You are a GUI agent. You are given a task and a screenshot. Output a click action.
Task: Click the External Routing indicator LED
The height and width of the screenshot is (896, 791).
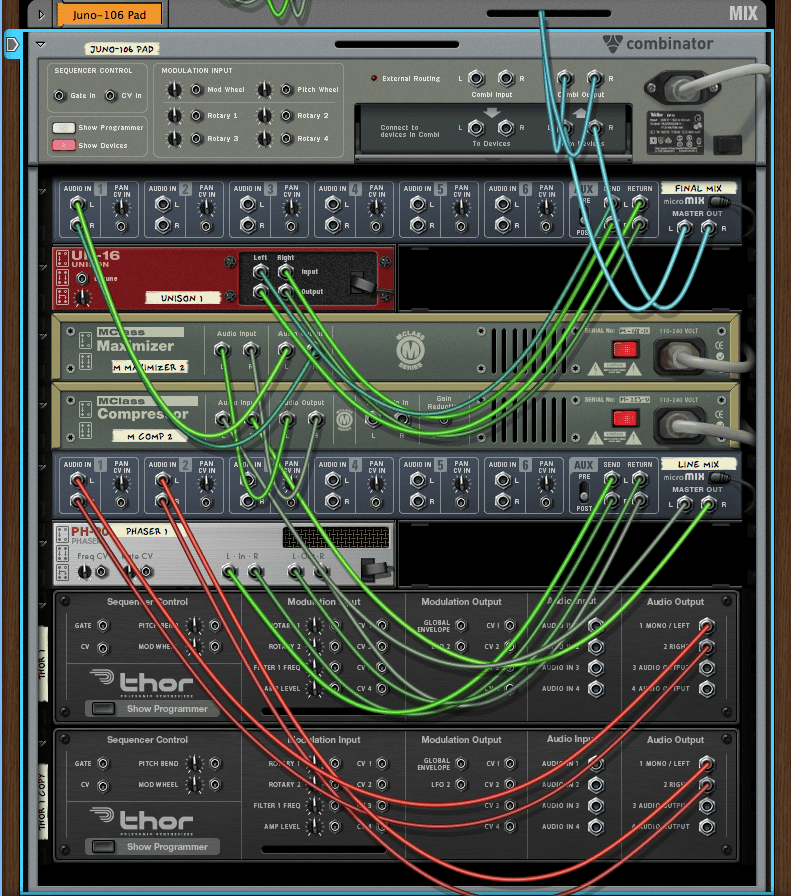coord(374,78)
